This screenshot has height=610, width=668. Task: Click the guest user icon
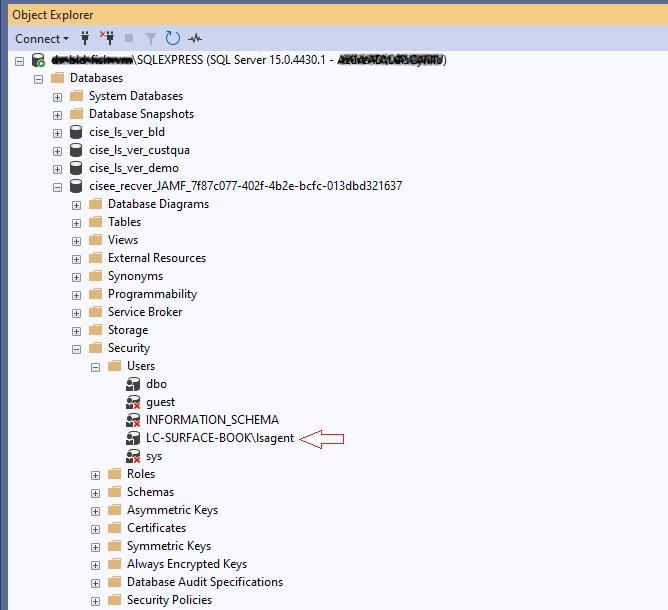tap(133, 402)
